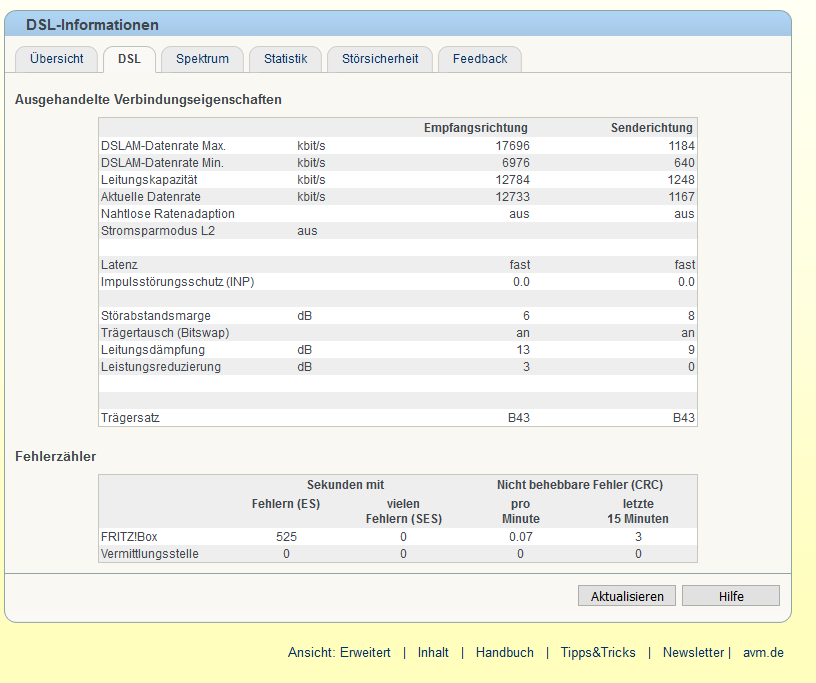The width and height of the screenshot is (816, 683).
Task: Click the Stromsparmodus L2 label
Action: tap(158, 231)
